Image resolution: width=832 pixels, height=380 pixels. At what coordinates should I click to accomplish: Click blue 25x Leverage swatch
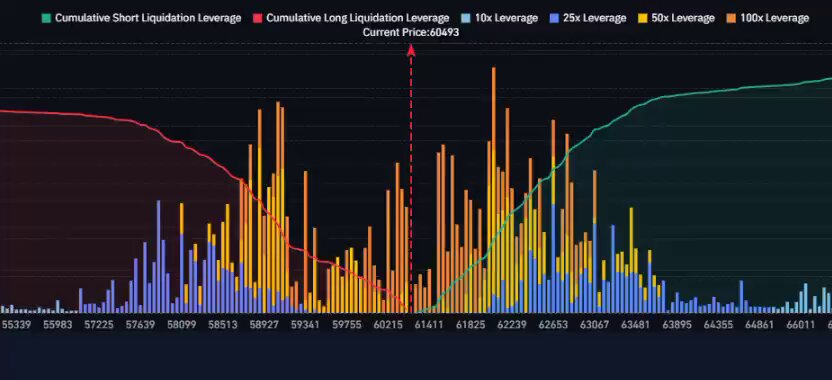[x=554, y=18]
